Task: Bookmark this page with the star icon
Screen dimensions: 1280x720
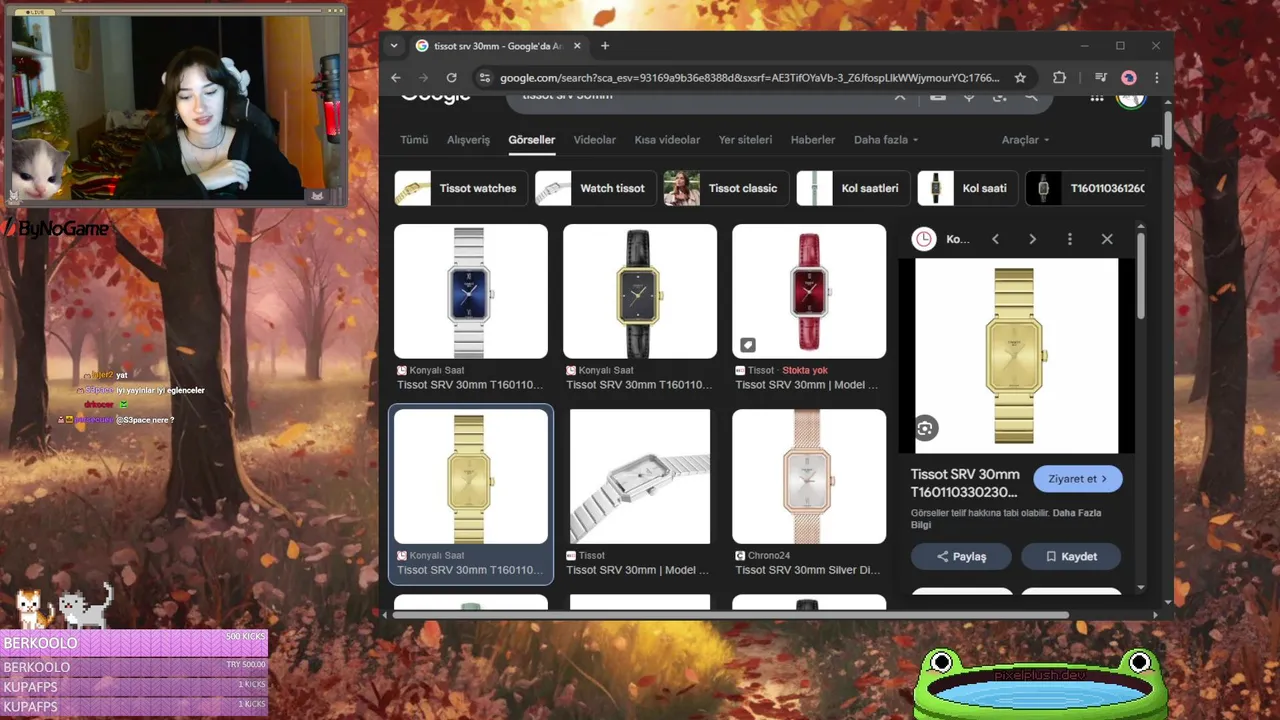Action: point(1020,78)
